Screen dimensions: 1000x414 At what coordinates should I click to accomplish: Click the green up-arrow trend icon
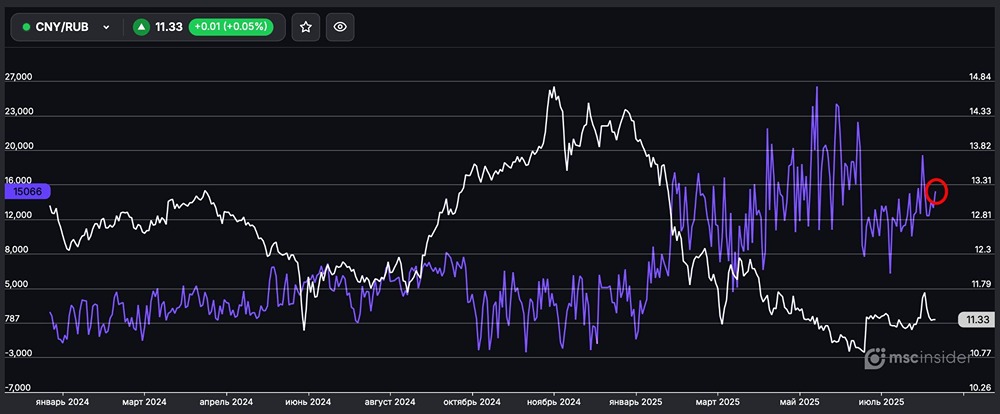click(142, 27)
